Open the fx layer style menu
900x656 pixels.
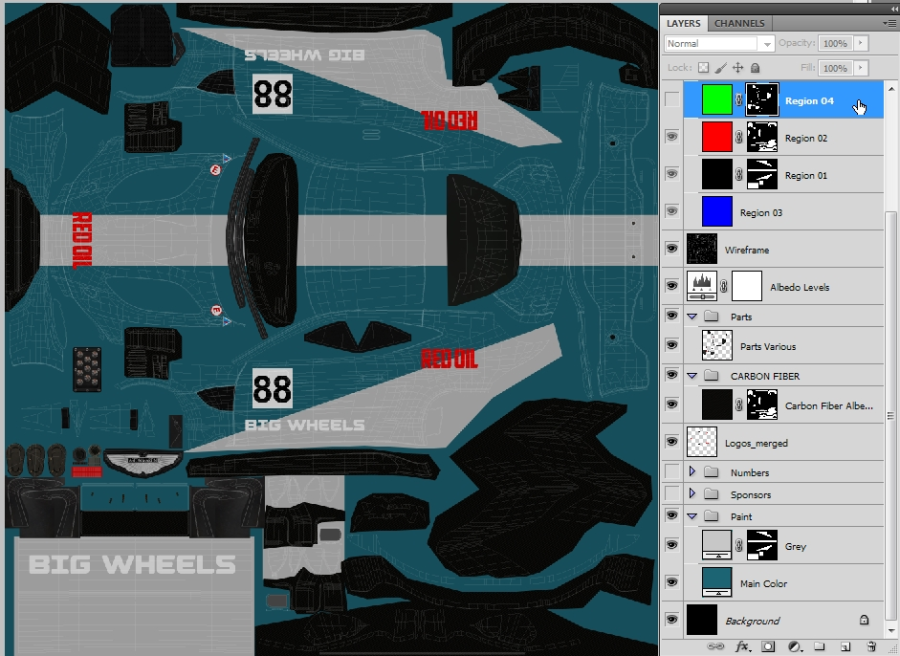(743, 646)
